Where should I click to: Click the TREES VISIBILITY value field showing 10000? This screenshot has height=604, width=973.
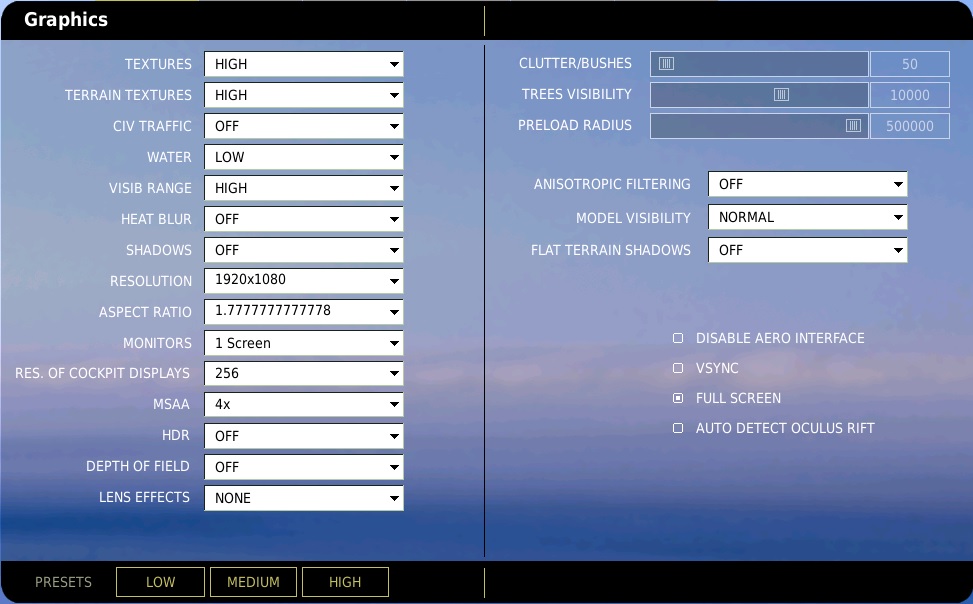click(910, 95)
